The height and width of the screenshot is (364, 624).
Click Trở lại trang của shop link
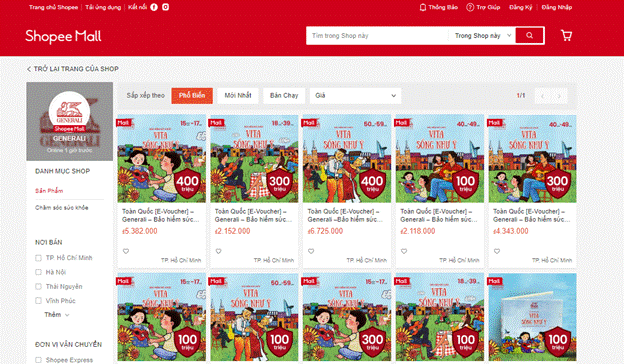click(76, 69)
